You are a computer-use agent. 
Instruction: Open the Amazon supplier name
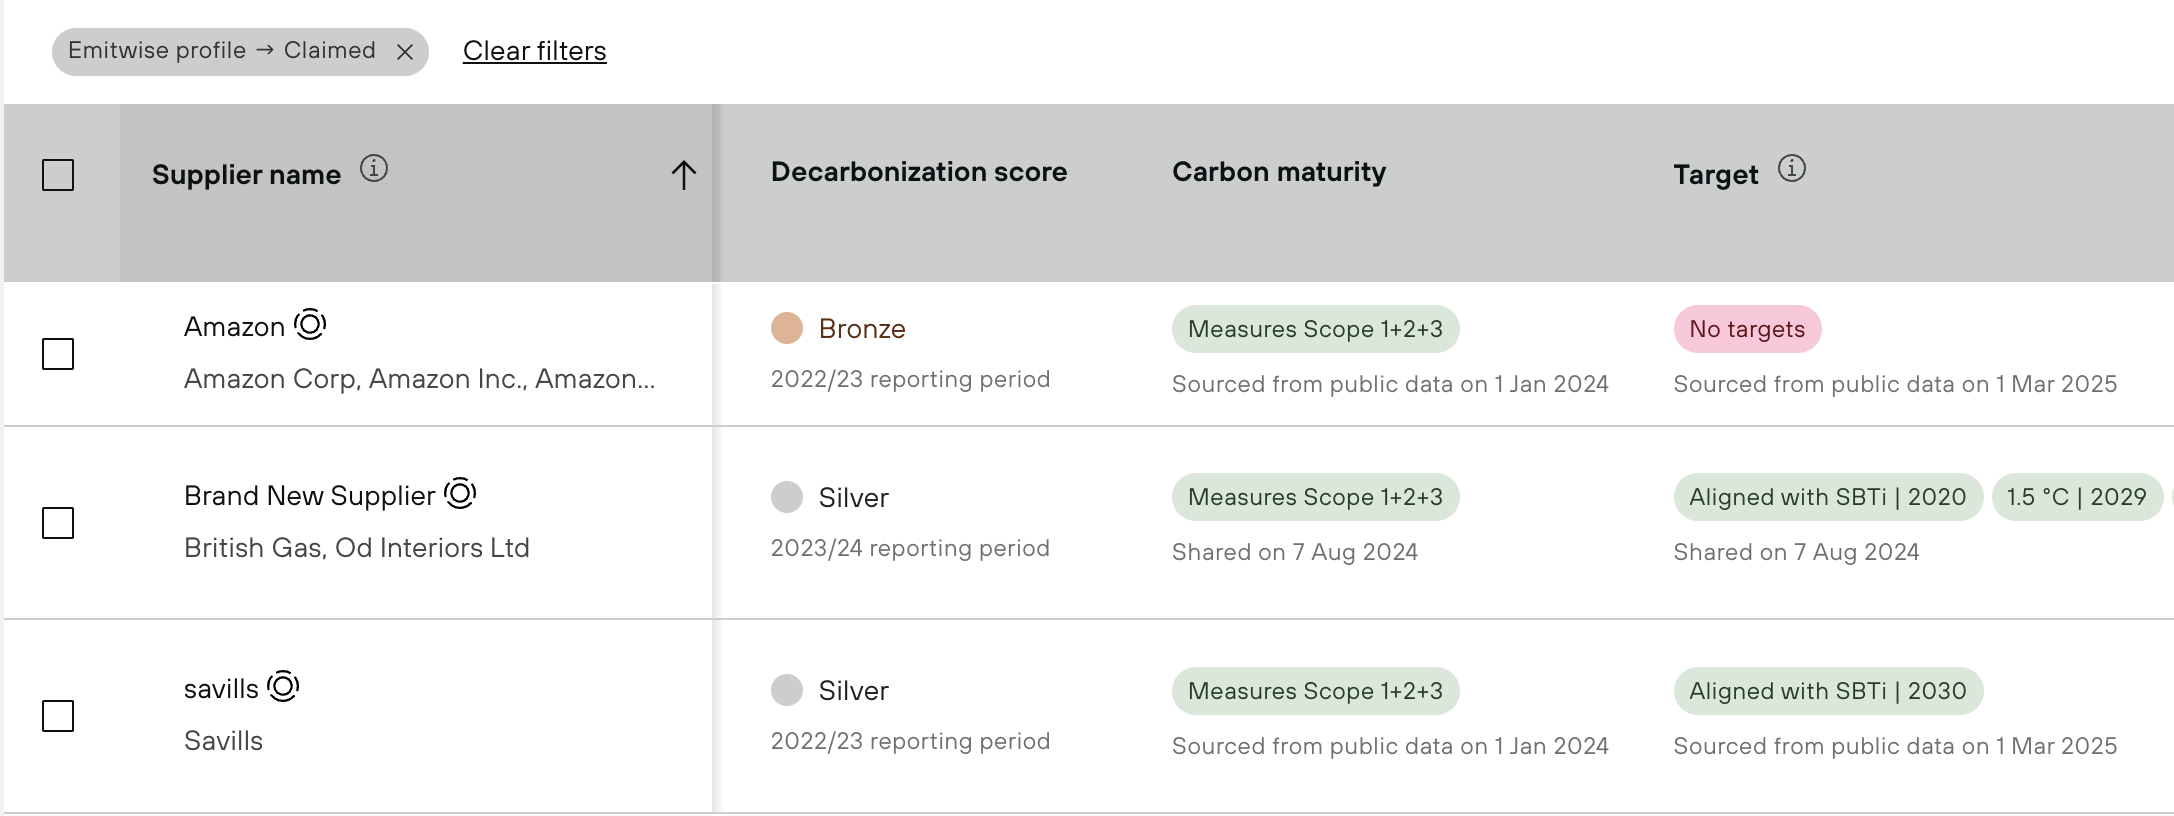235,327
